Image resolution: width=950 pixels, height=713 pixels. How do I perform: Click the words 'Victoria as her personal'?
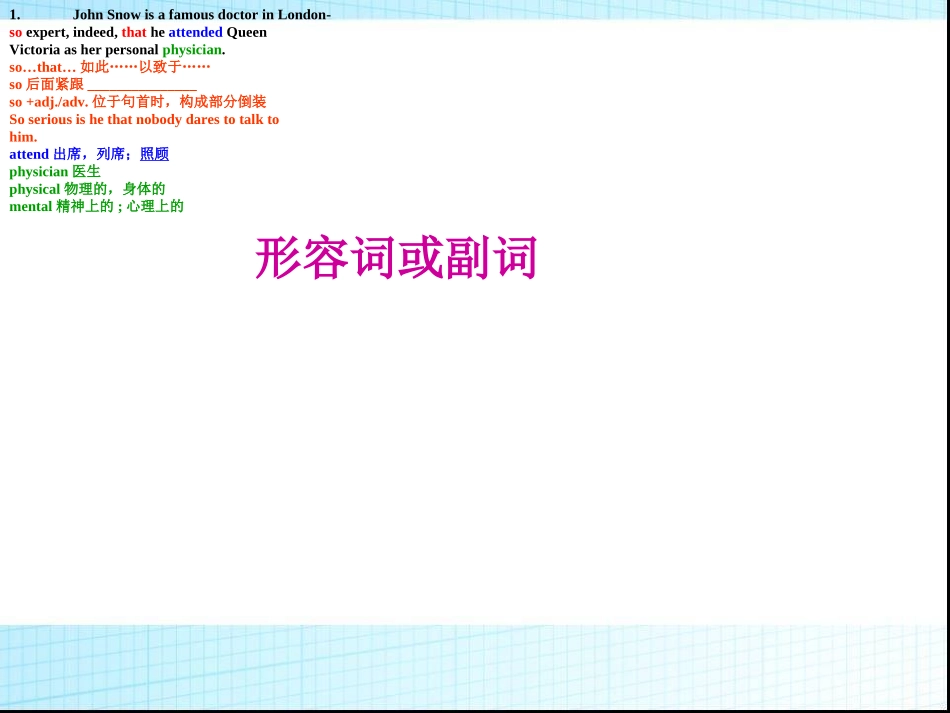(84, 50)
